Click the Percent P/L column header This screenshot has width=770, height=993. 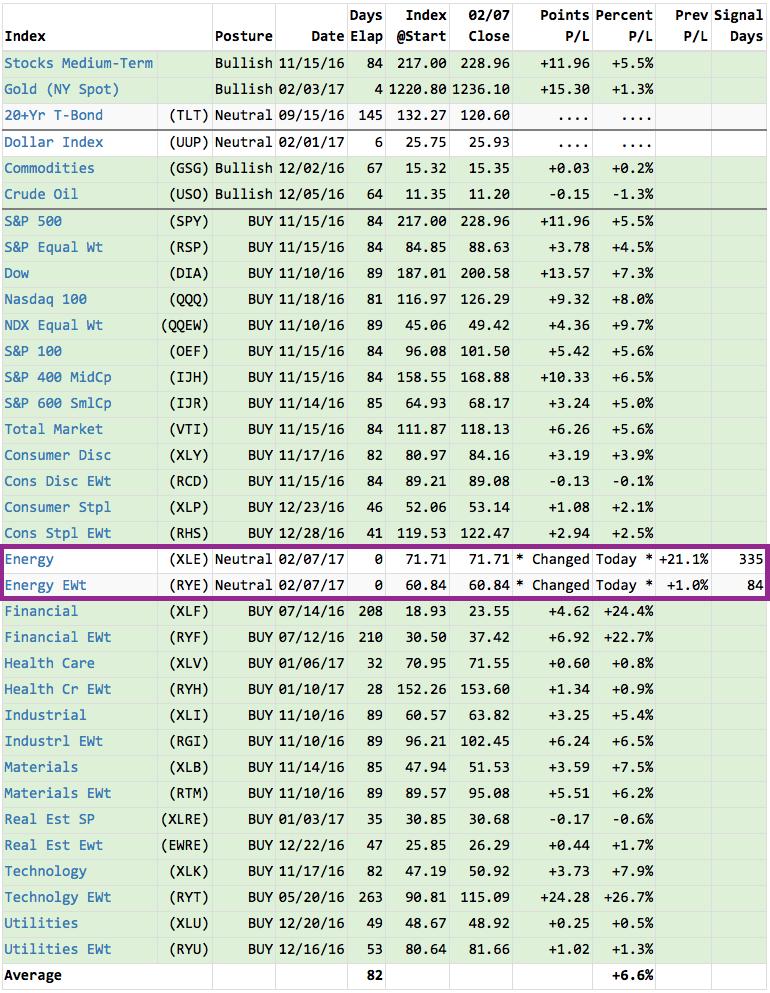click(x=624, y=25)
